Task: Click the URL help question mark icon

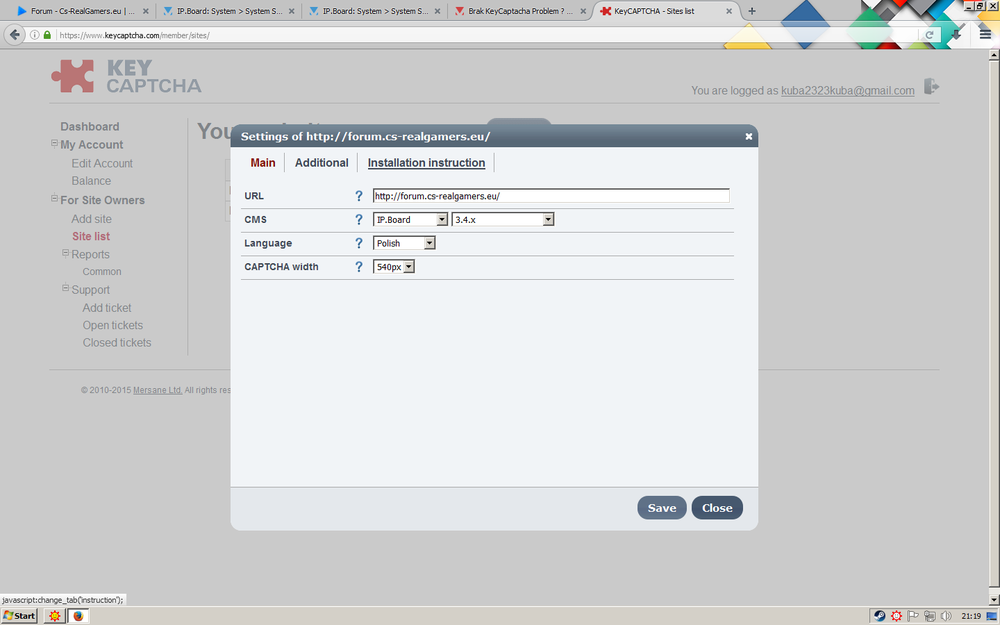Action: 359,196
